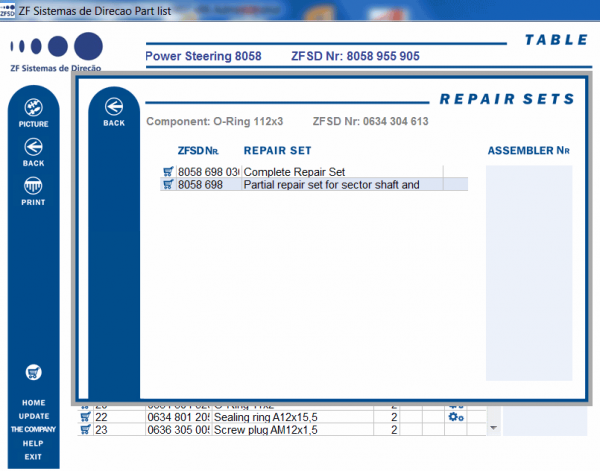Click cart icon for row 23 Screw plug

point(85,430)
